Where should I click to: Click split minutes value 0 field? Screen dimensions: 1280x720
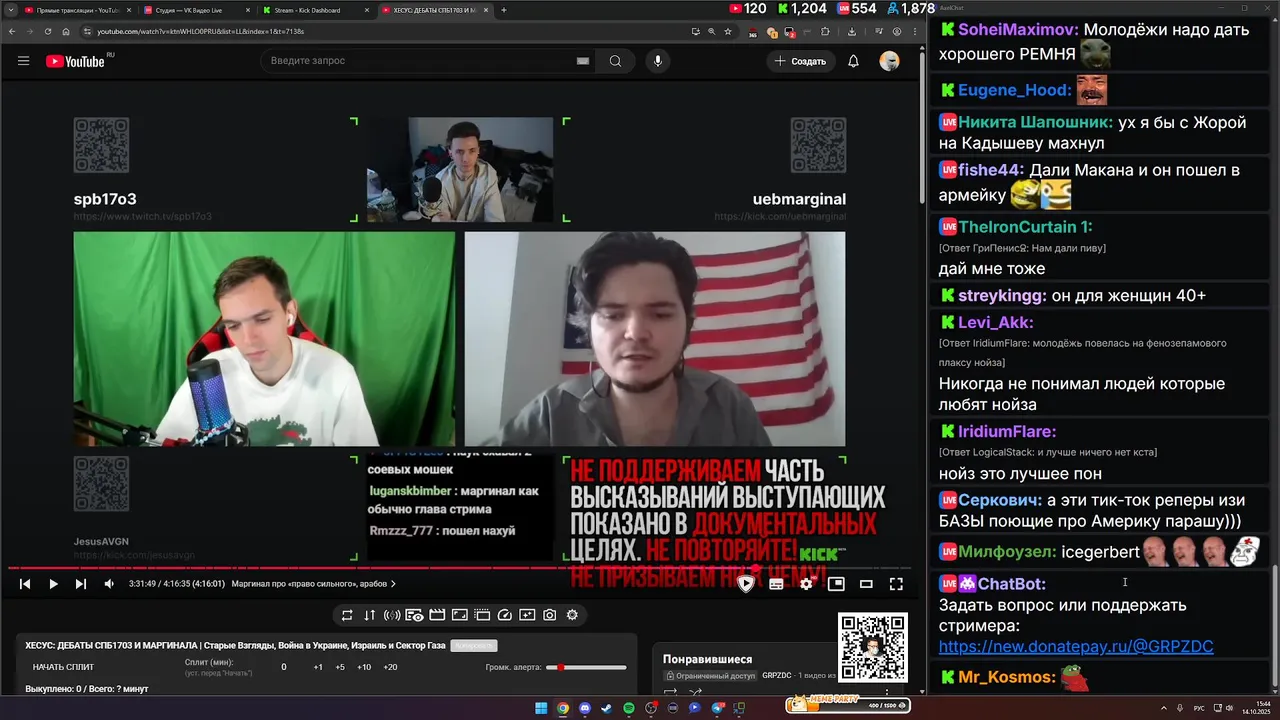pyautogui.click(x=283, y=667)
